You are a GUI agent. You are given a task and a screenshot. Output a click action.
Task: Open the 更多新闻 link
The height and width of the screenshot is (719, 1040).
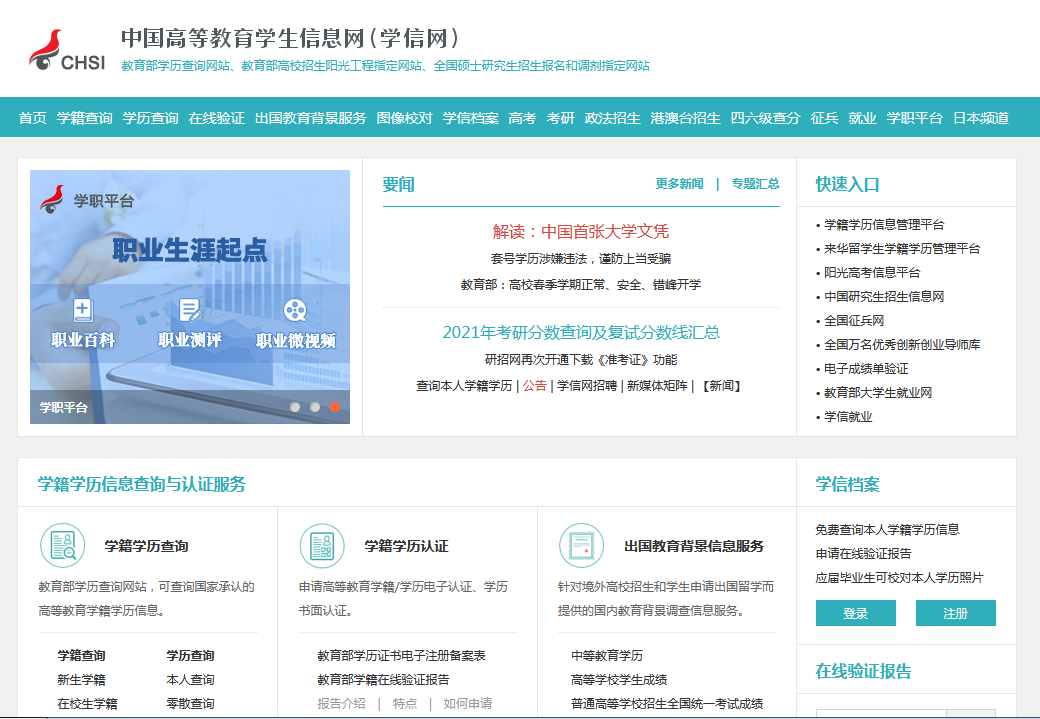[x=679, y=184]
